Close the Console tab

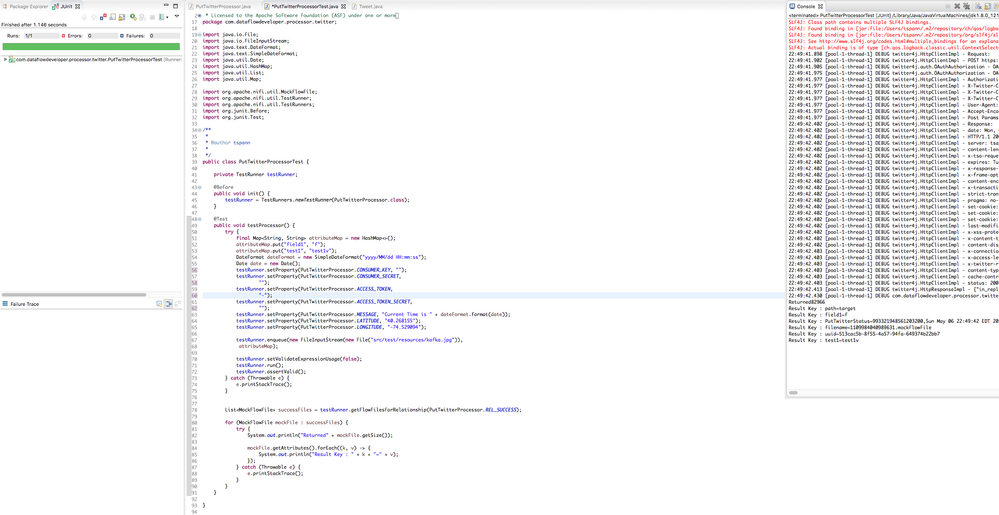[821, 6]
